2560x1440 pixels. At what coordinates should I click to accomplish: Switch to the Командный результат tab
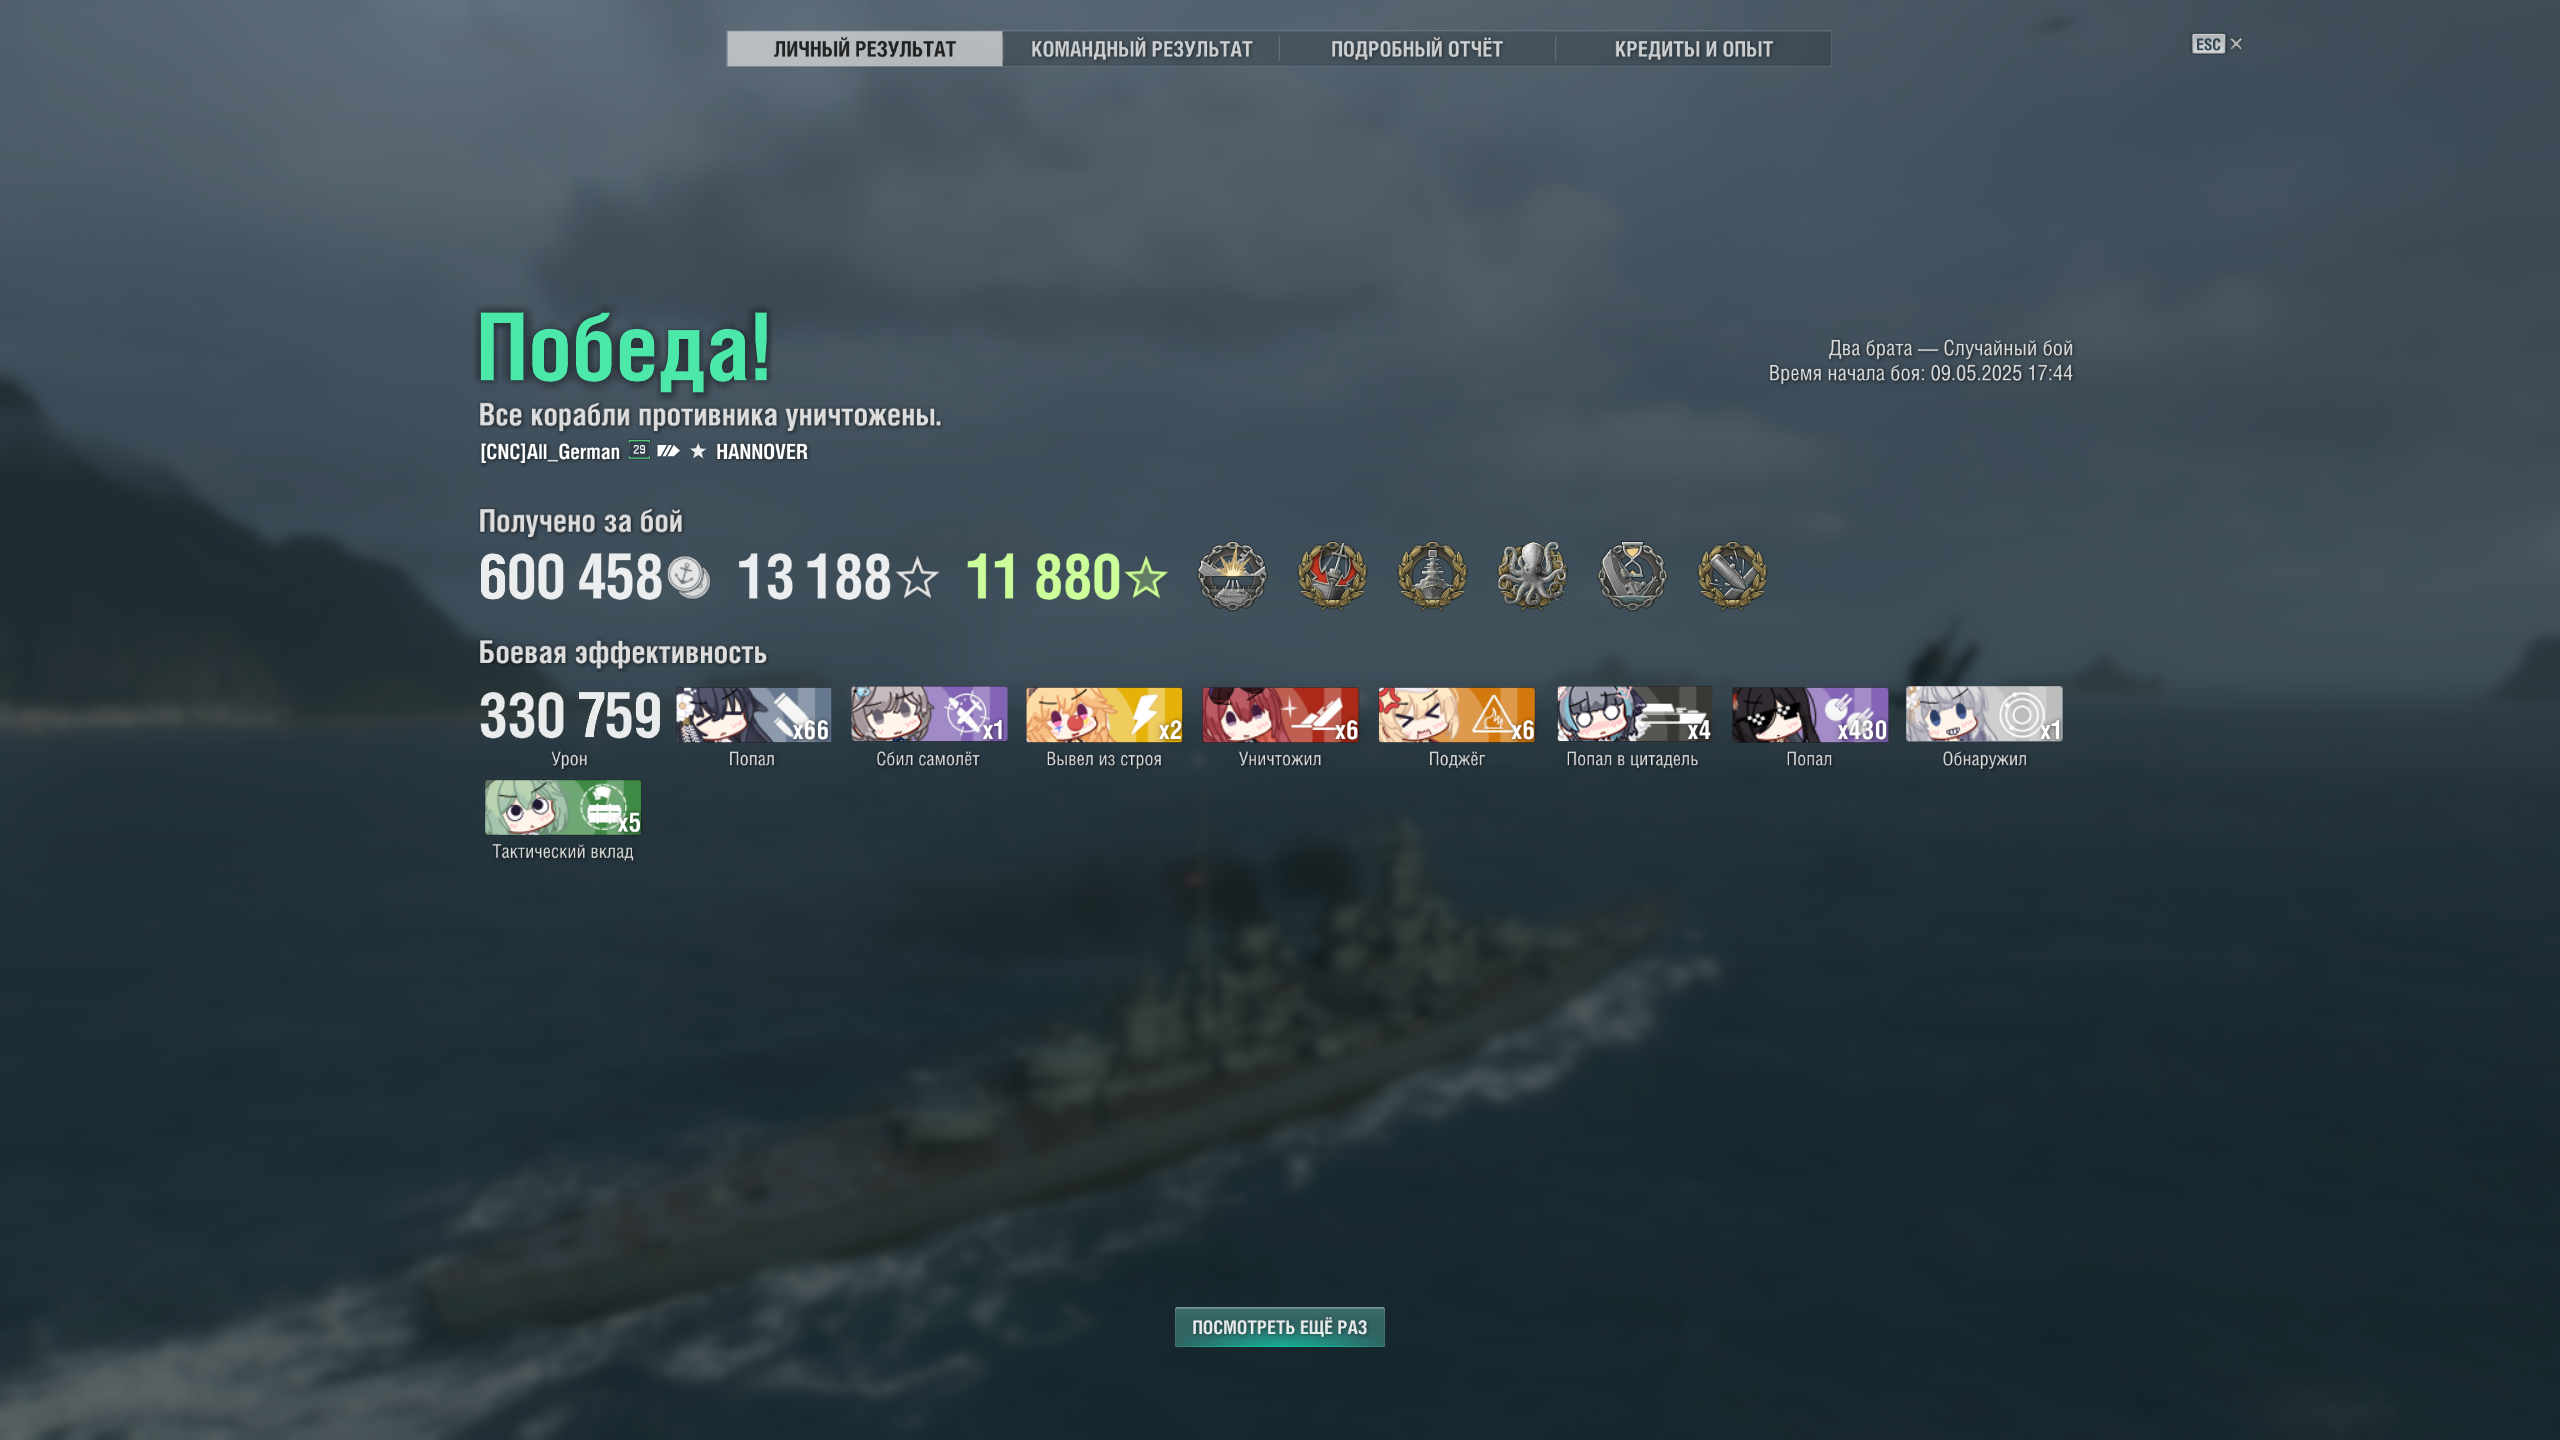1141,49
